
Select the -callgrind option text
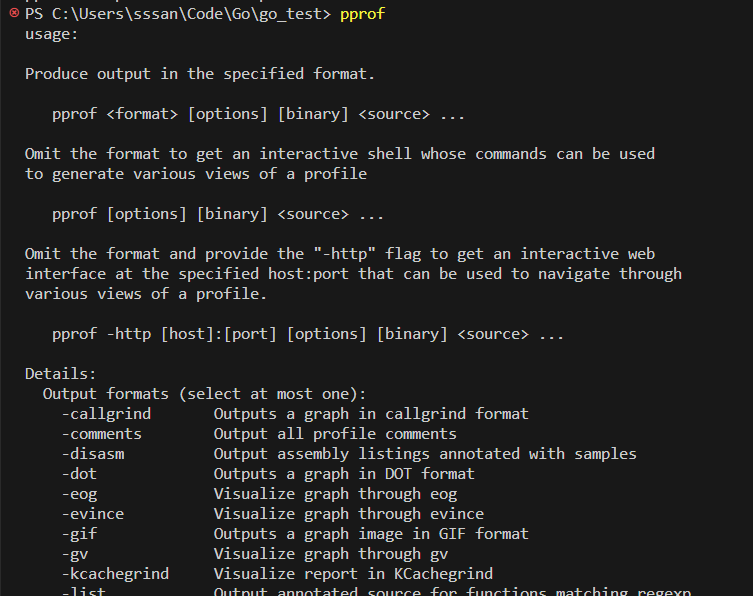(x=105, y=414)
